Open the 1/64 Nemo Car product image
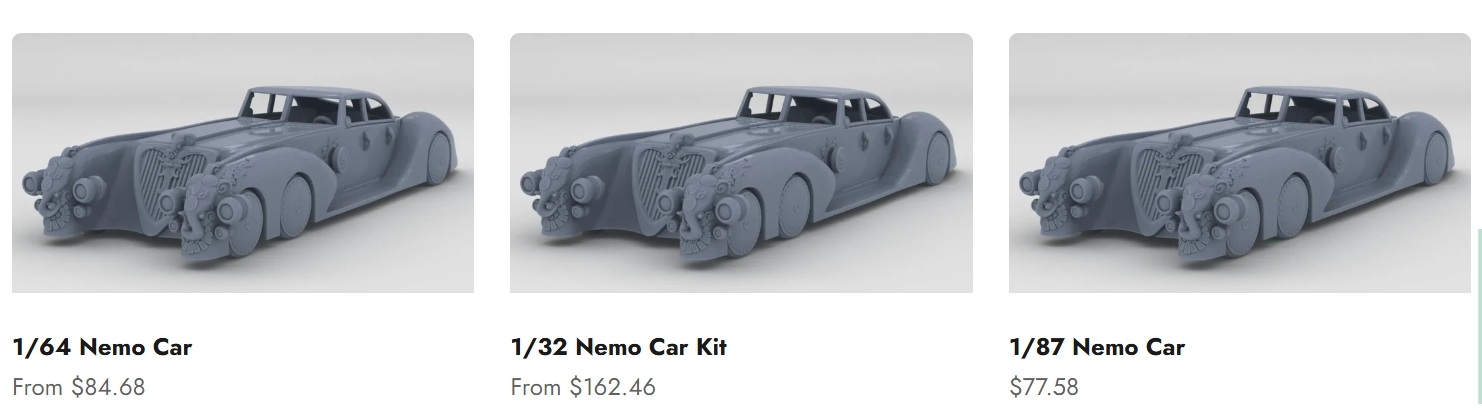 (x=243, y=163)
